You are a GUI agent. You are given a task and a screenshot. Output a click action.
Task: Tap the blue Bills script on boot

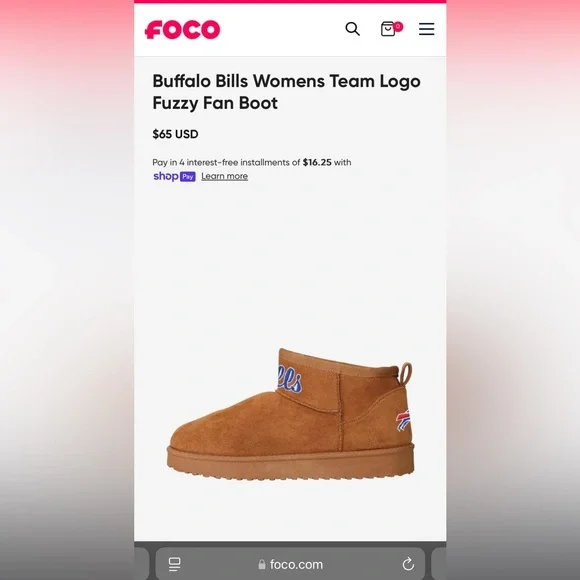(x=290, y=379)
